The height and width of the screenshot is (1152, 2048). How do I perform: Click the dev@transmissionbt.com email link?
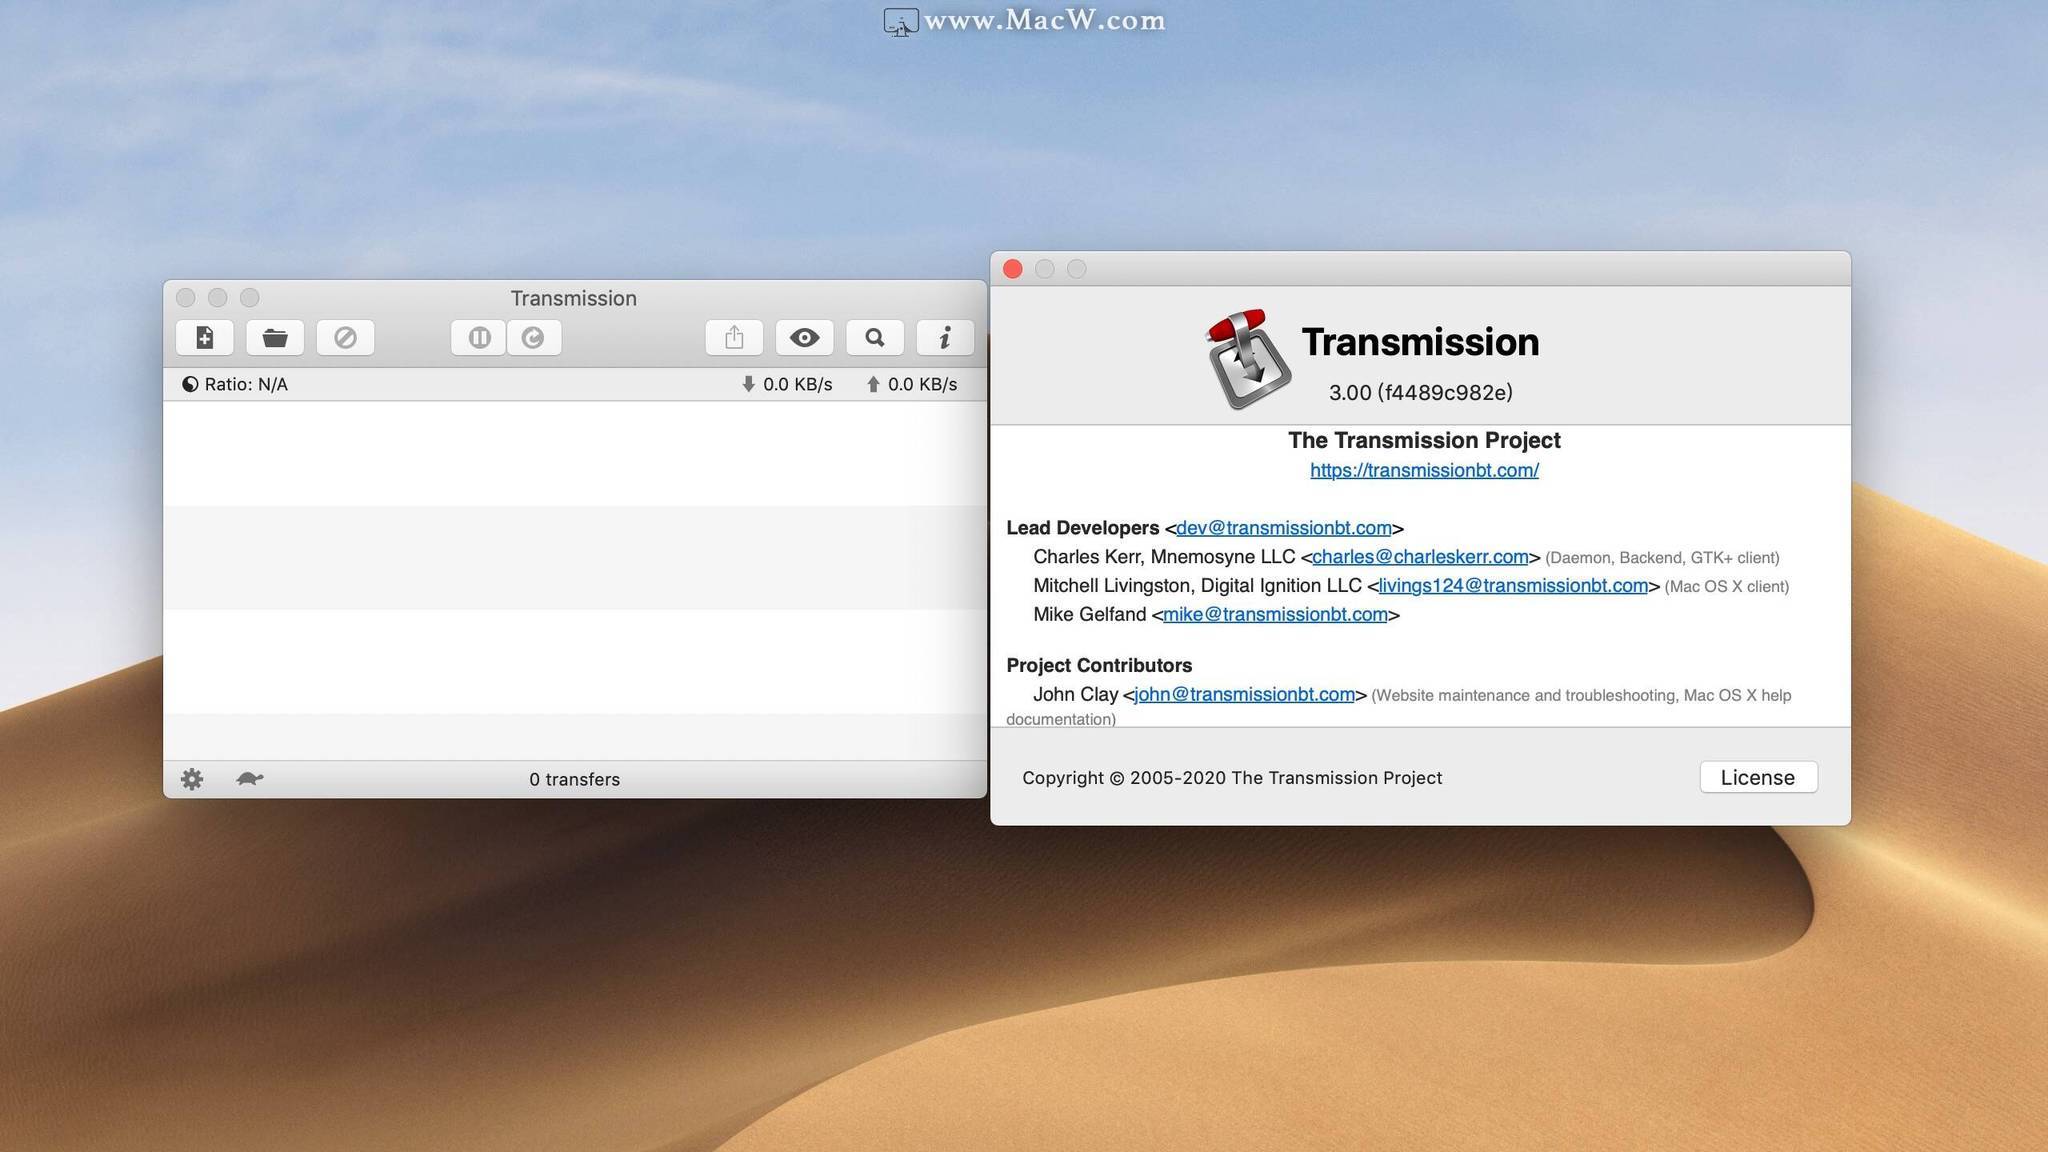1284,528
